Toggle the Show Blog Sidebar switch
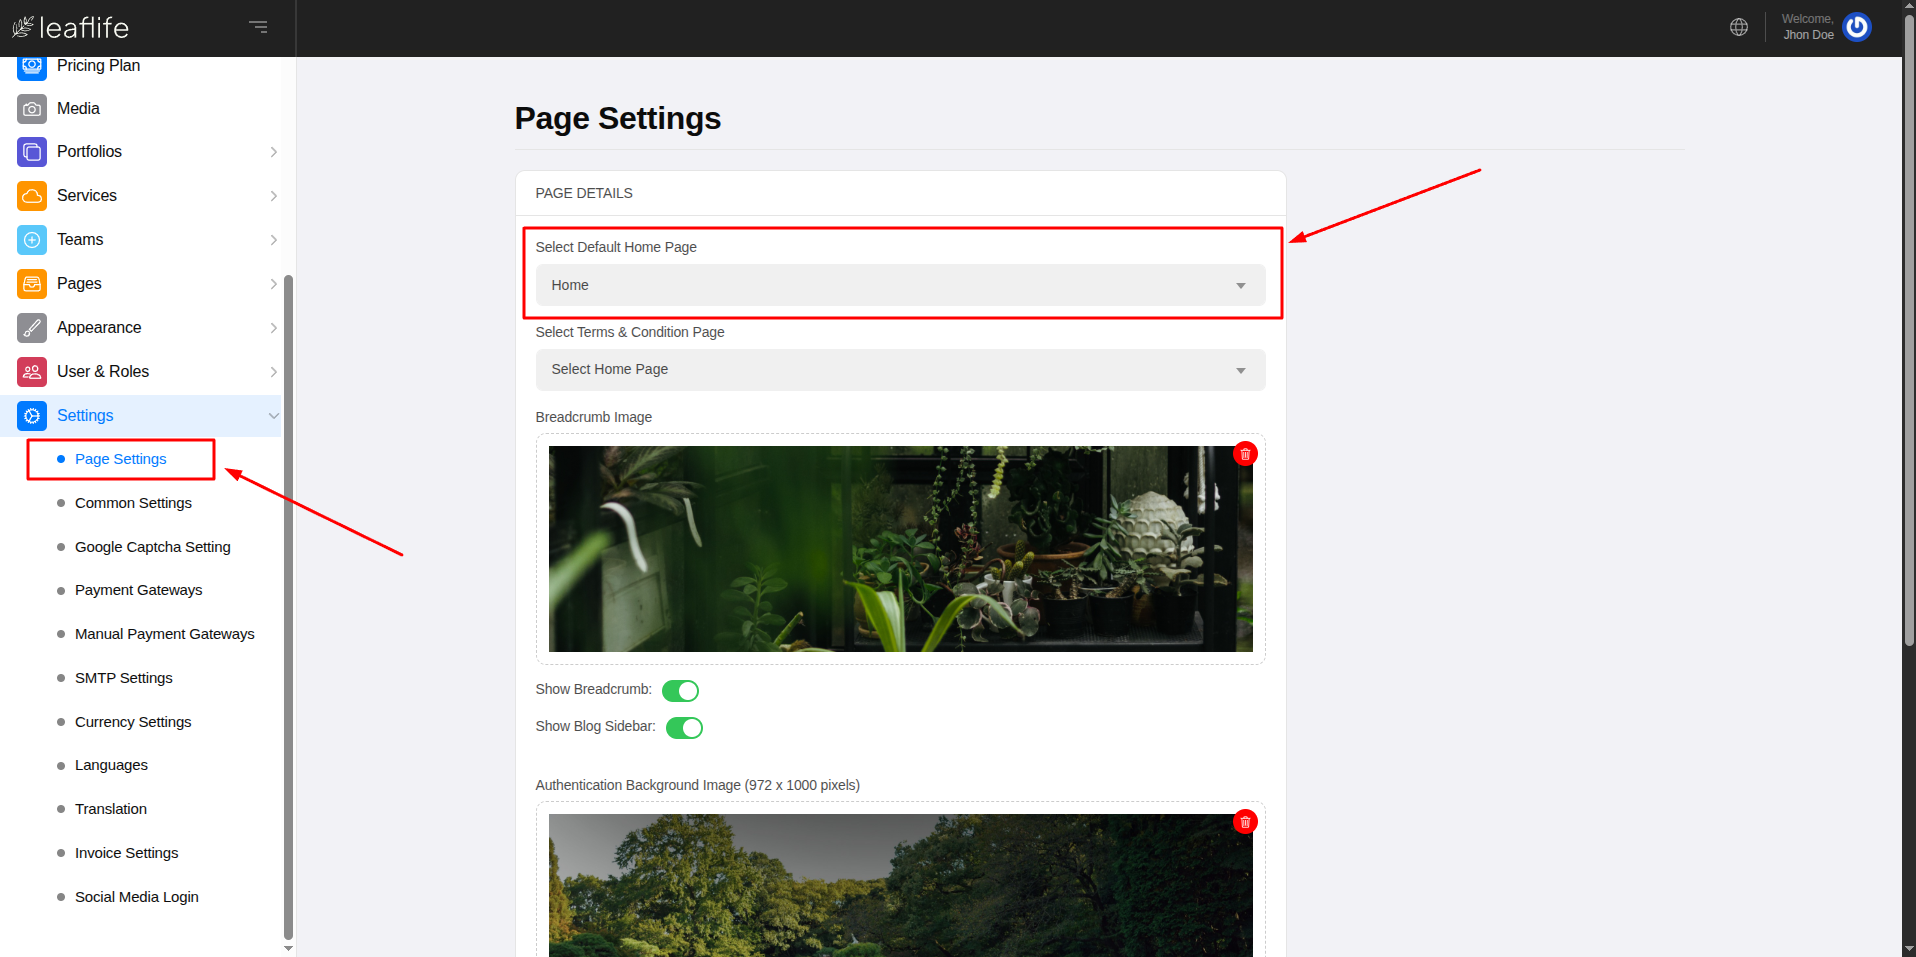 pos(684,728)
